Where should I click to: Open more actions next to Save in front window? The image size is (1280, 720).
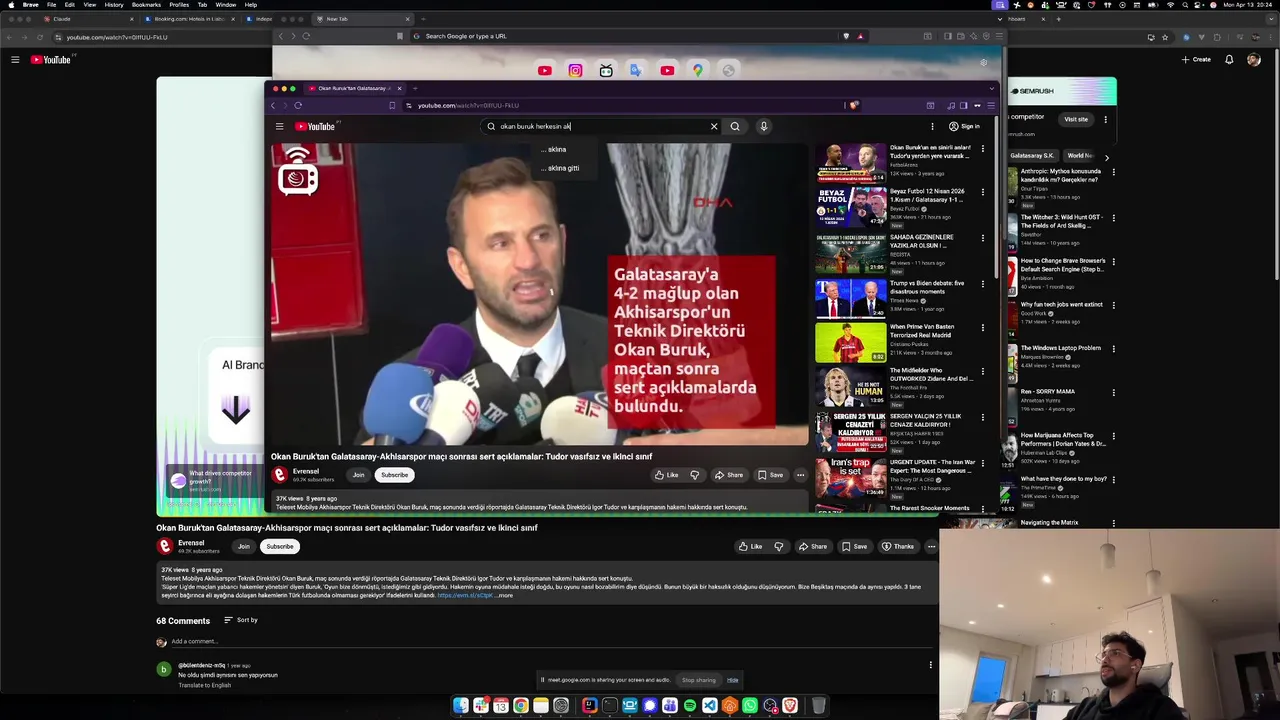coord(800,475)
